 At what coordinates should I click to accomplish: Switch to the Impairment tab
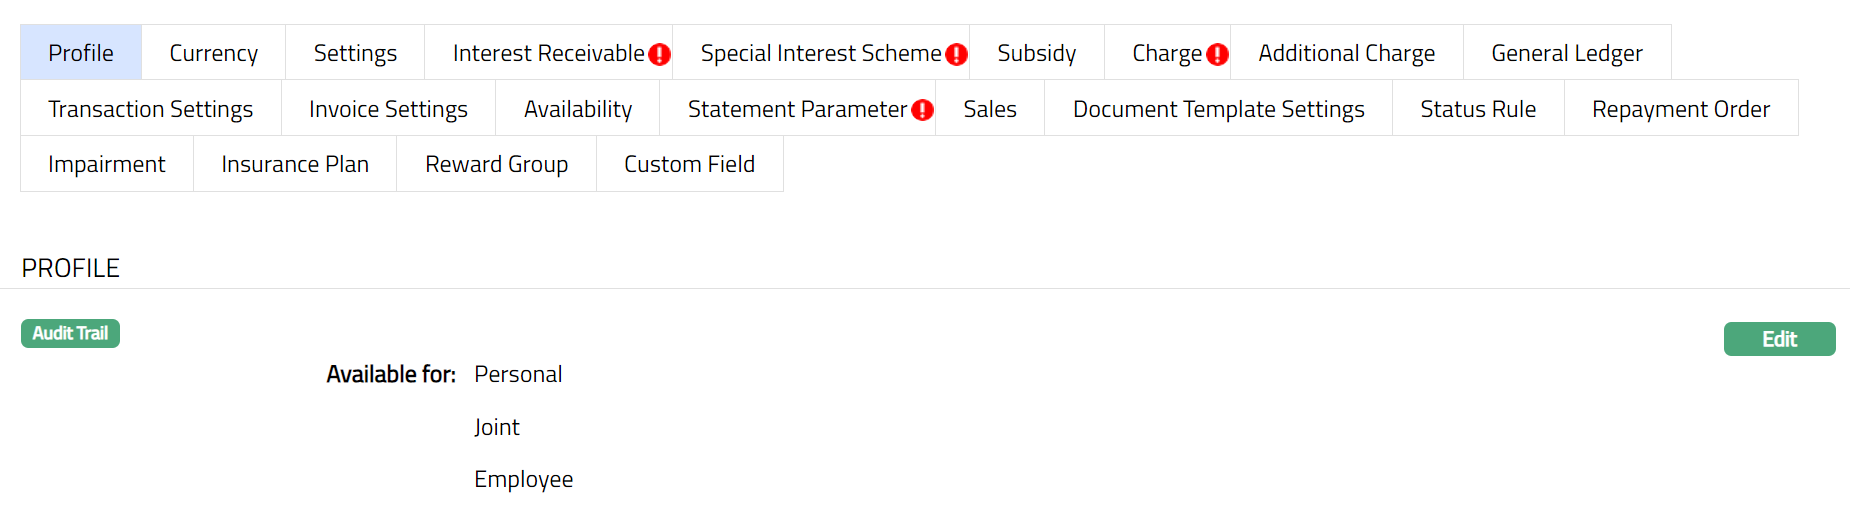[x=106, y=164]
